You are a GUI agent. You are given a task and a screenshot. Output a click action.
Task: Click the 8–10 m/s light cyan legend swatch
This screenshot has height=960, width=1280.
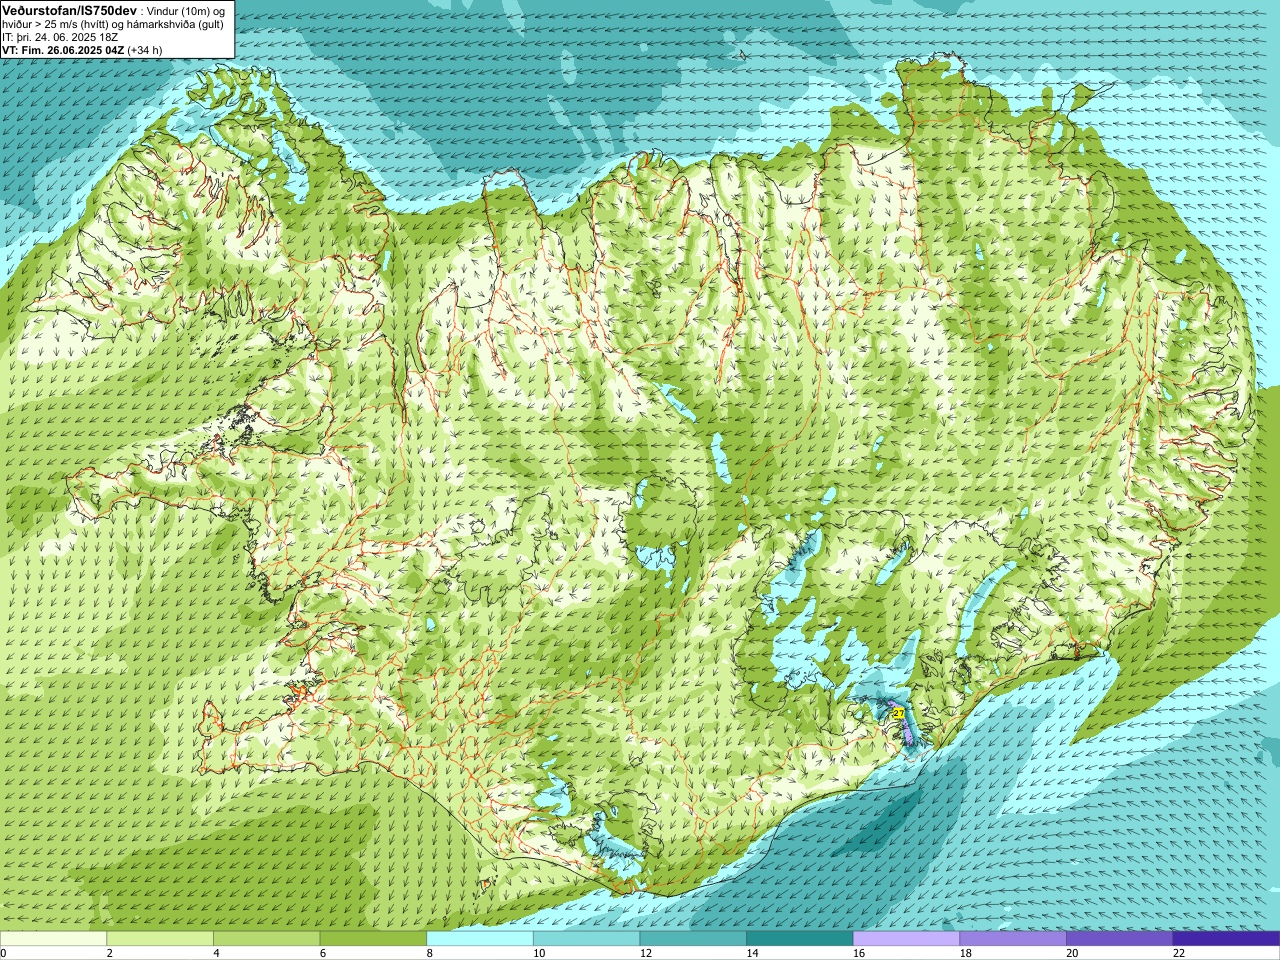(480, 939)
